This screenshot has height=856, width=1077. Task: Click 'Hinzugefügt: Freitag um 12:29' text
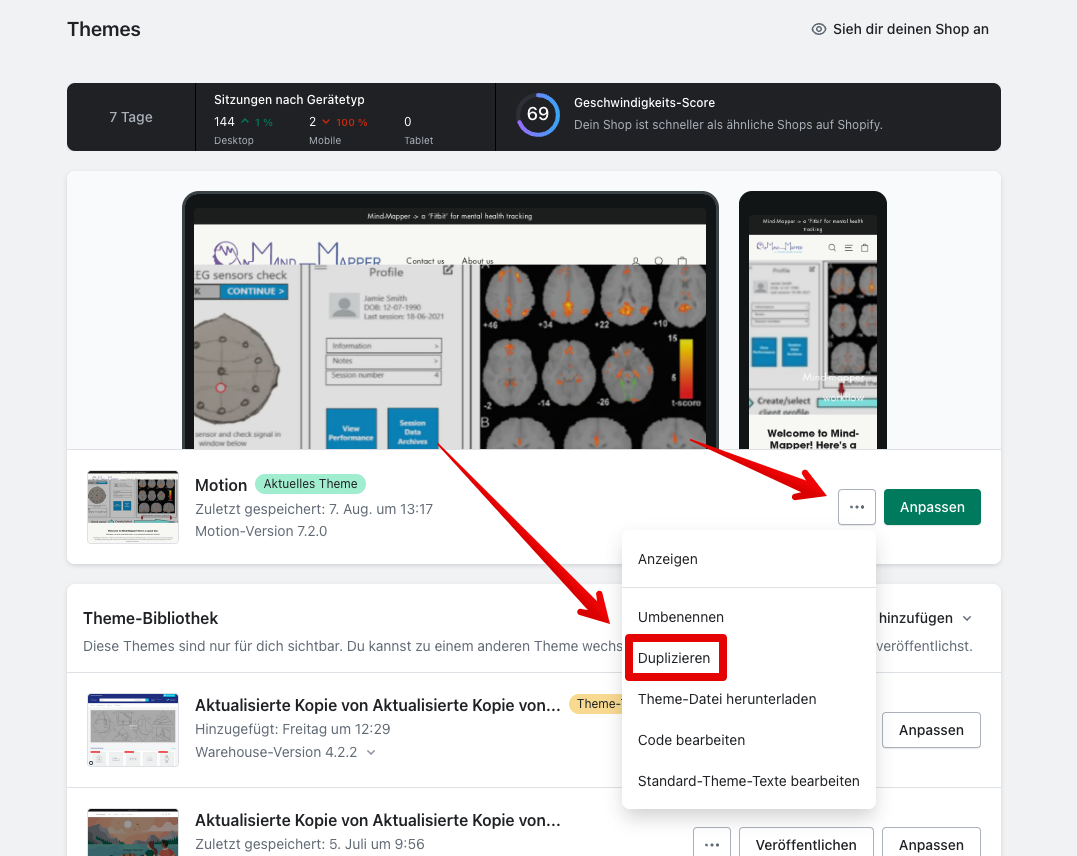293,729
